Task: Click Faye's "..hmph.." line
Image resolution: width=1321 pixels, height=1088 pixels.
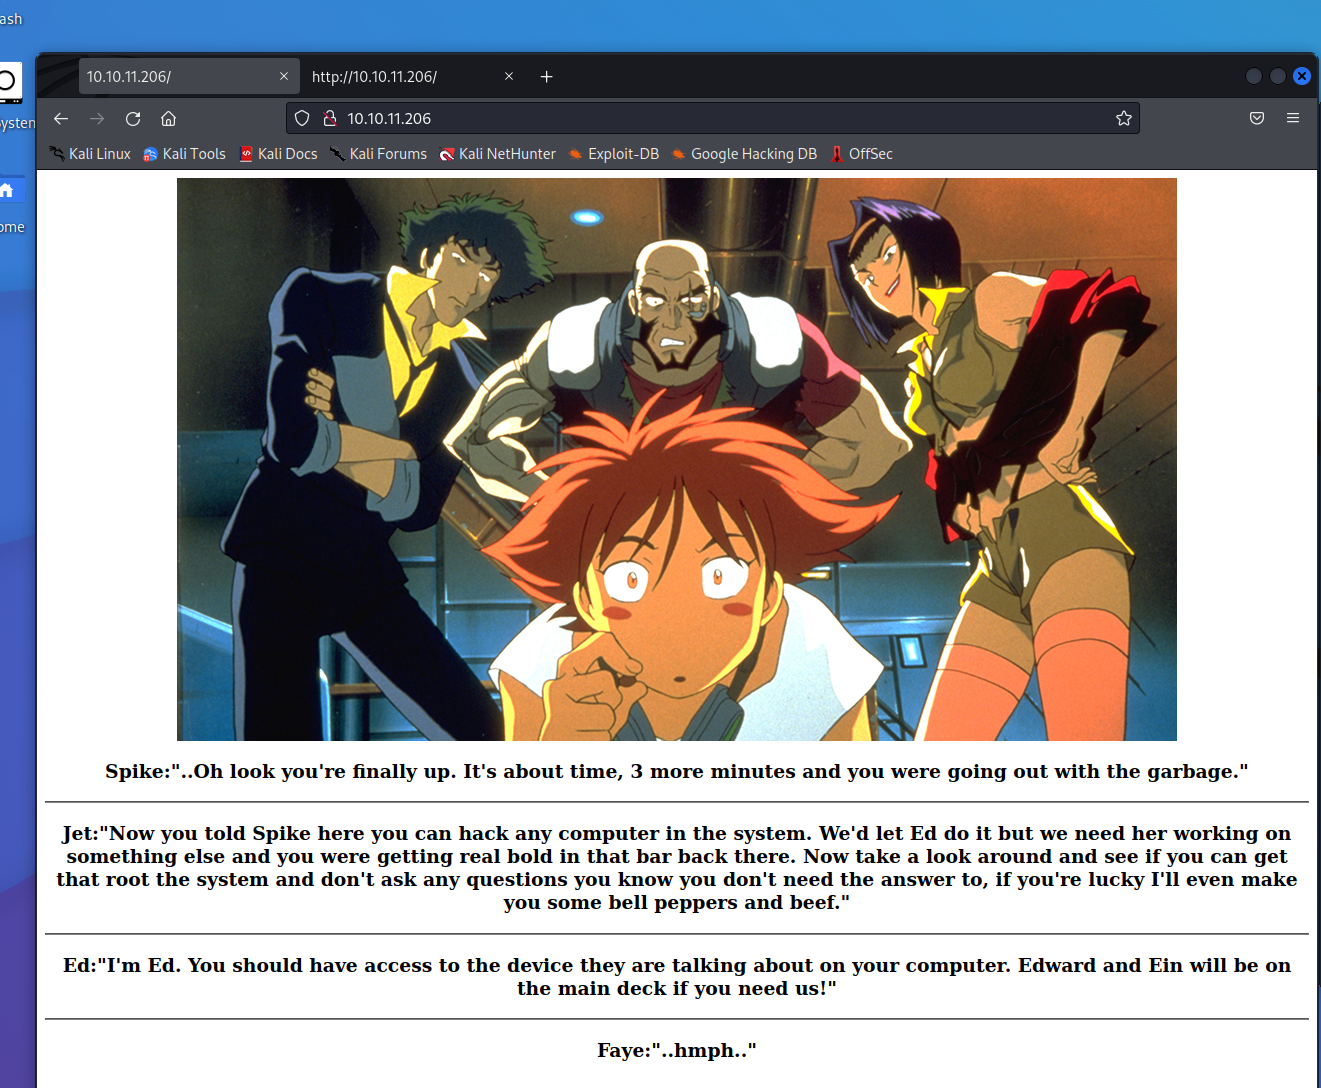Action: point(677,1050)
